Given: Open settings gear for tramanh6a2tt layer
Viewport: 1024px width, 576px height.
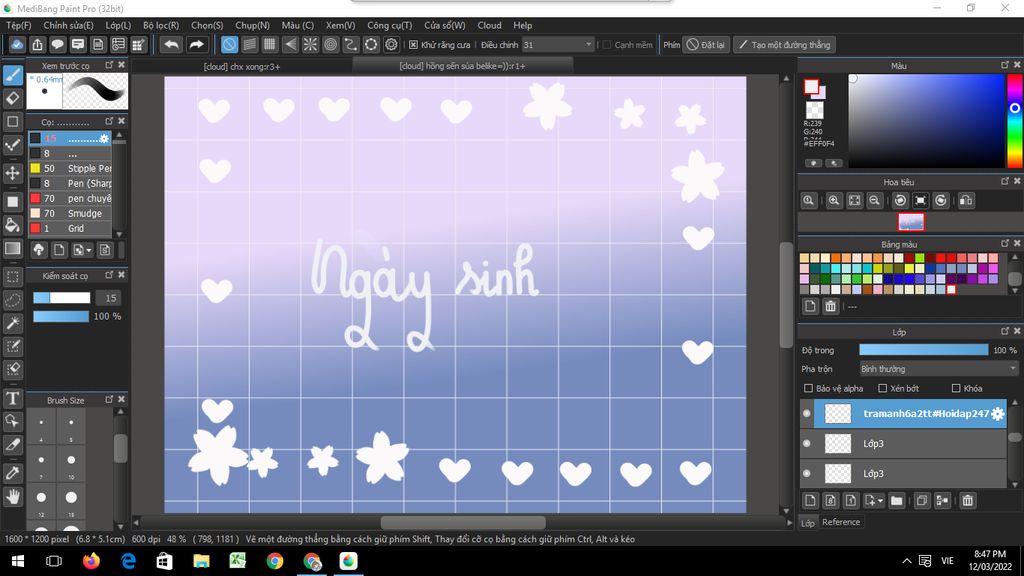Looking at the screenshot, I should pos(997,413).
